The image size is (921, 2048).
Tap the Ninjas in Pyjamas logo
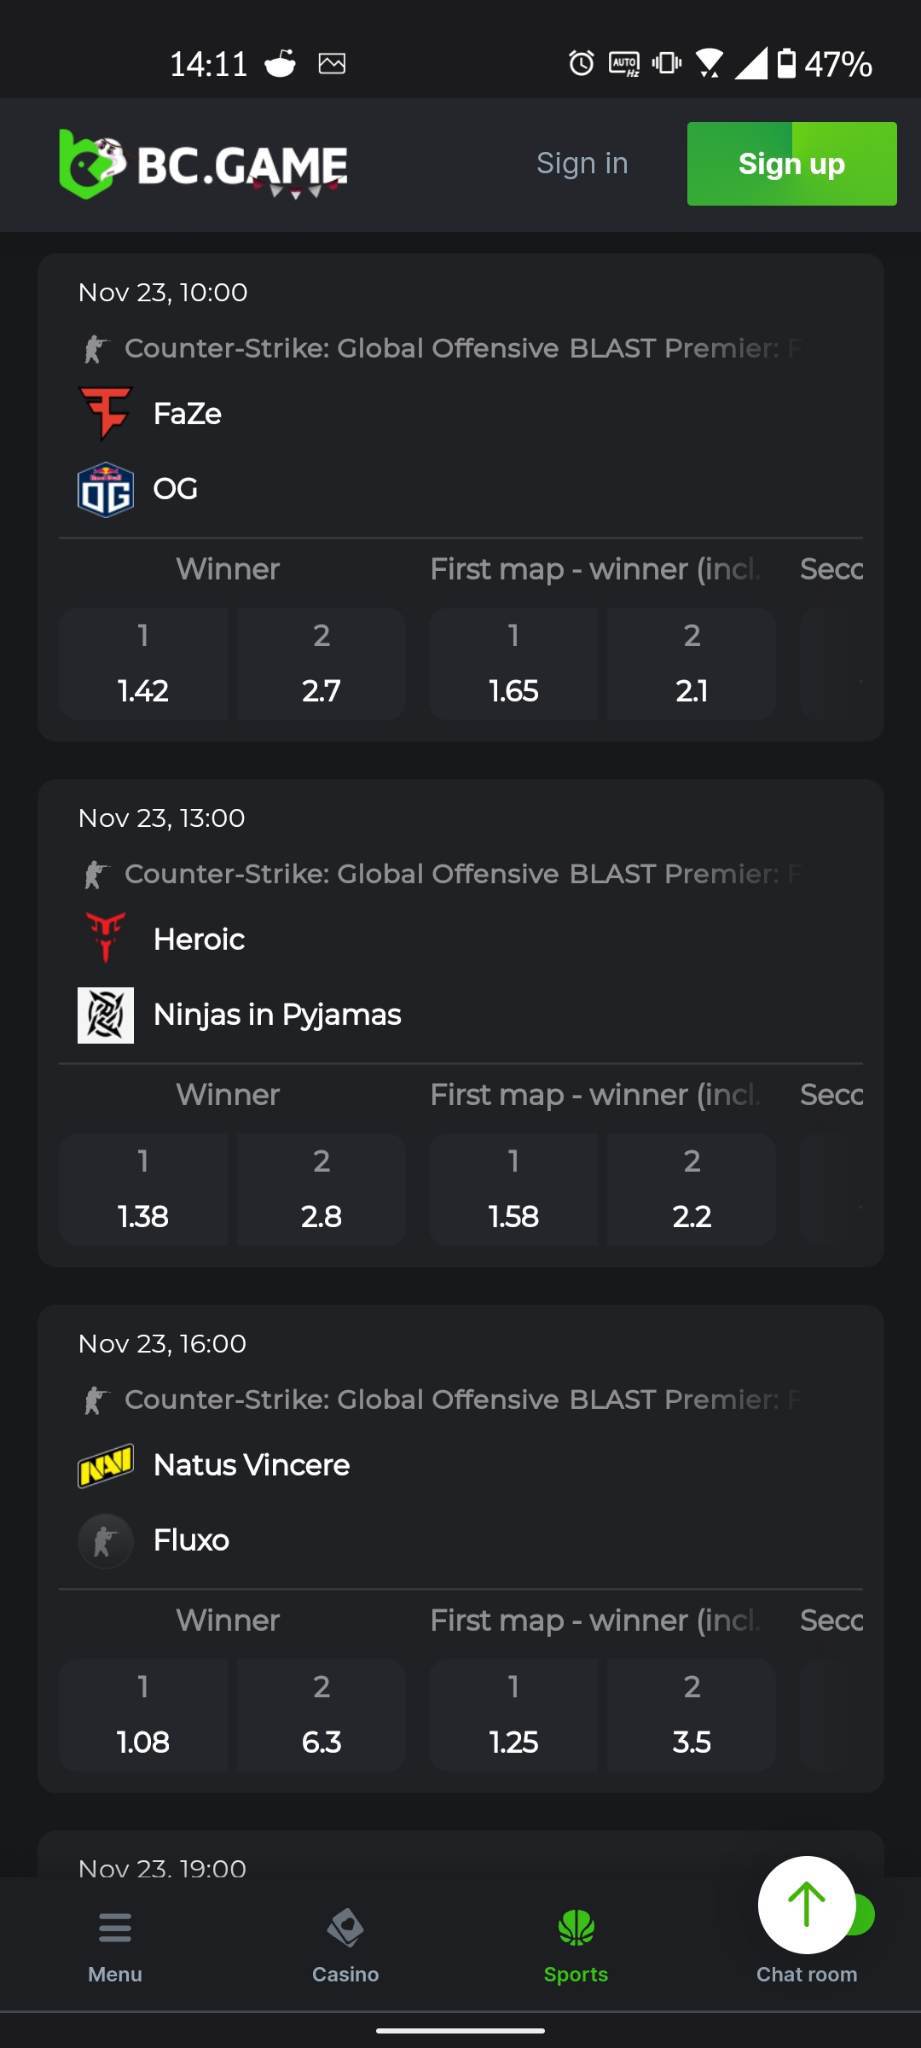(105, 1014)
